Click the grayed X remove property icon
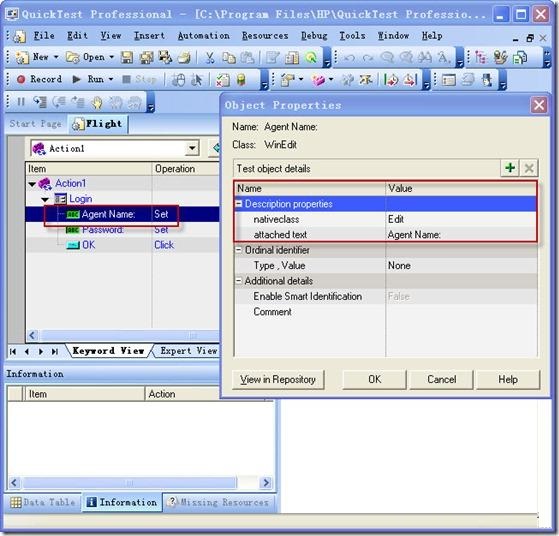 point(529,168)
